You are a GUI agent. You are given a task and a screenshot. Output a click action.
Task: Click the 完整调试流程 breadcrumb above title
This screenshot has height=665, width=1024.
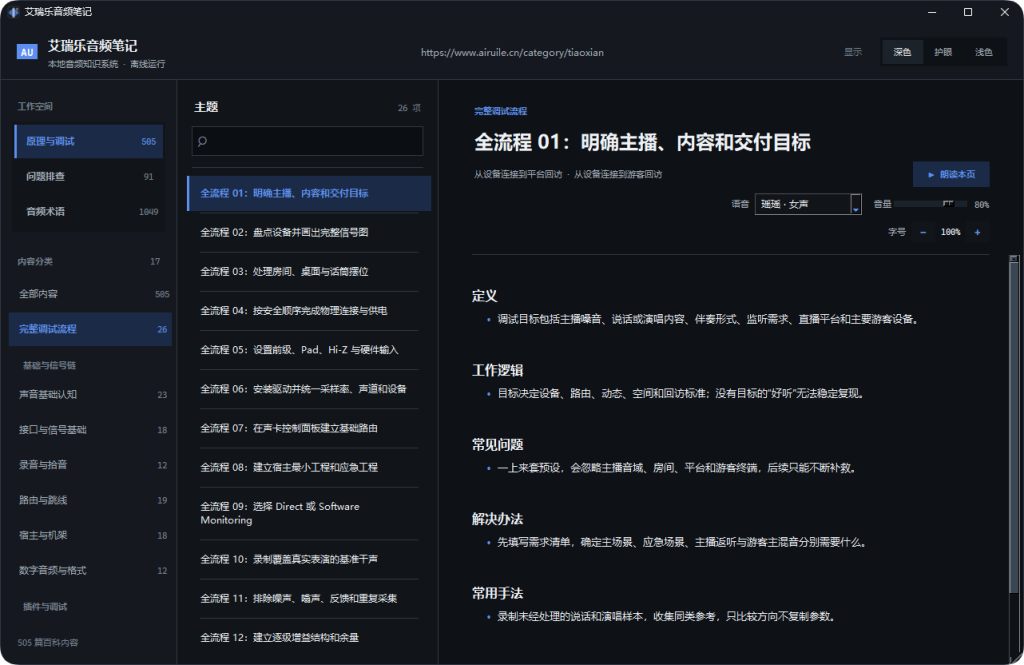[500, 112]
